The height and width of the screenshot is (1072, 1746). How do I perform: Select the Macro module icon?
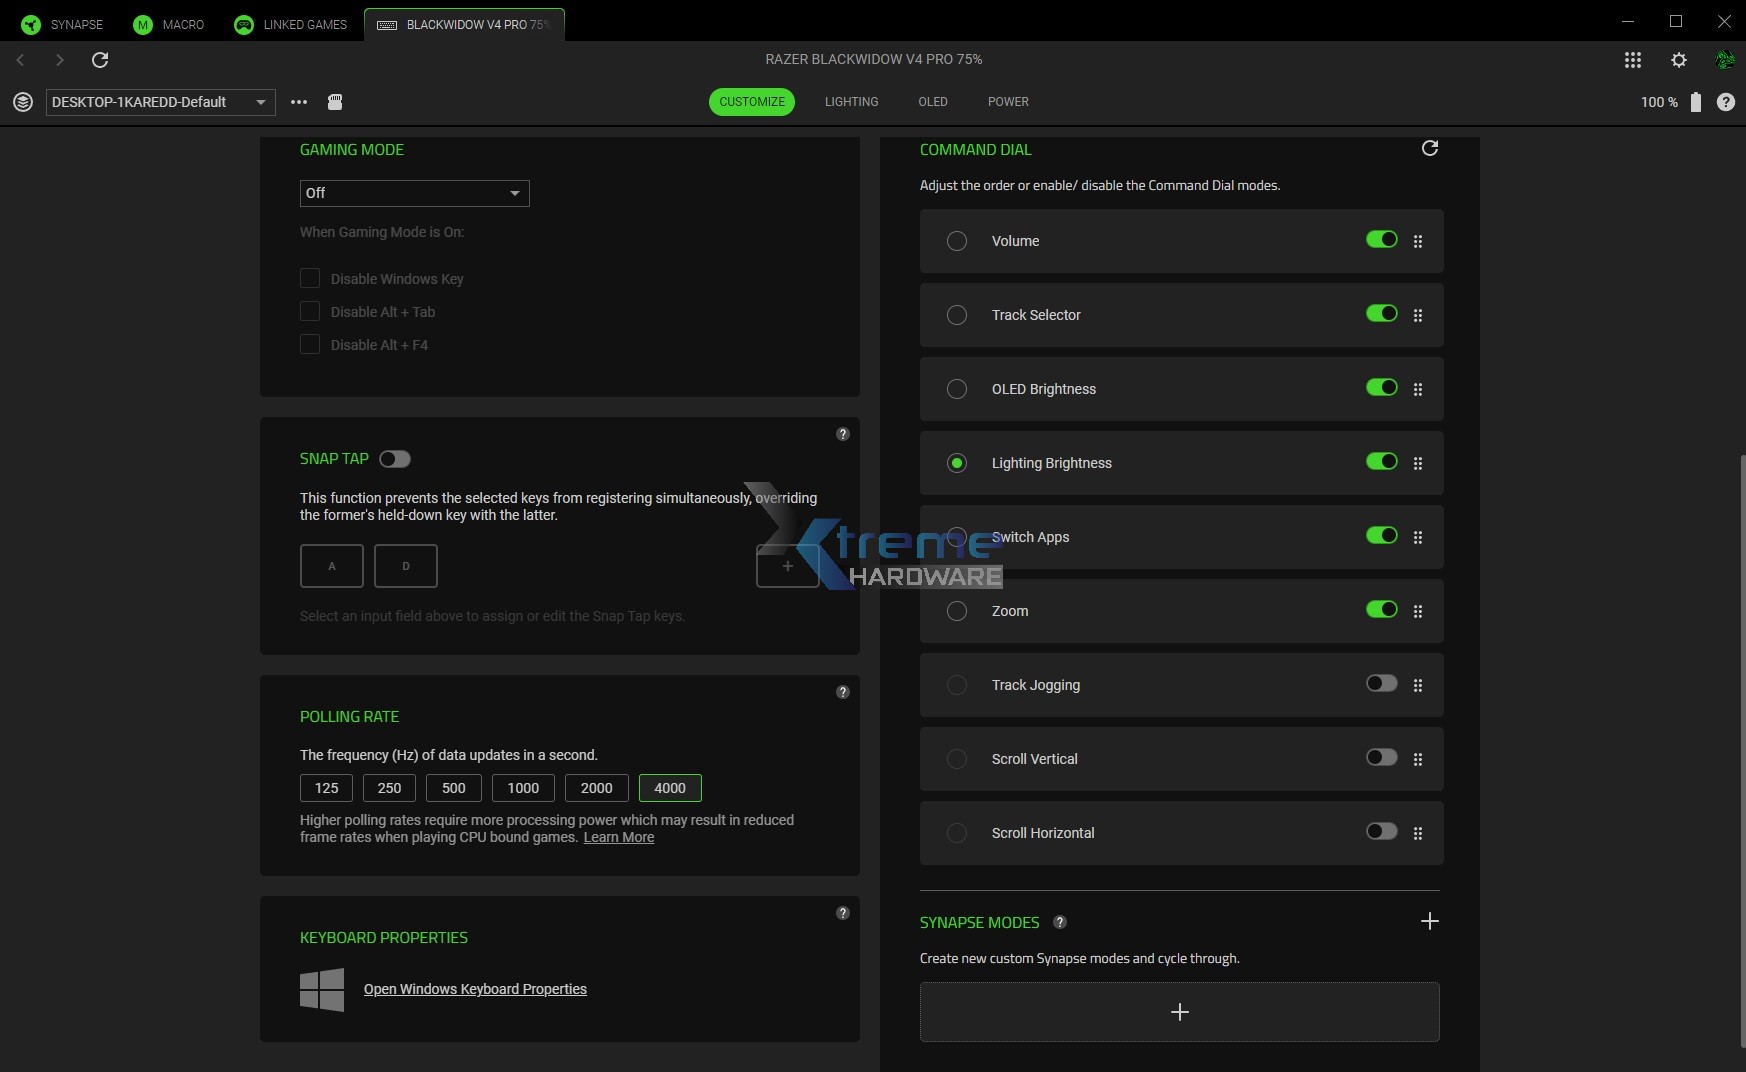142,23
